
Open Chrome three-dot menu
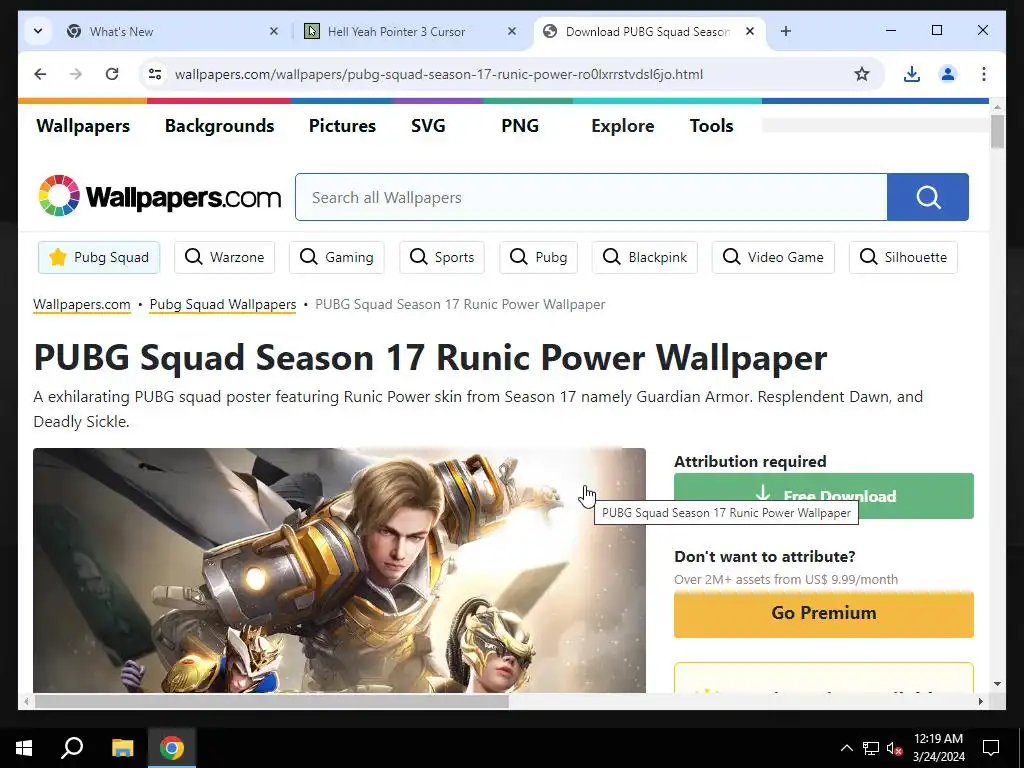coord(984,74)
